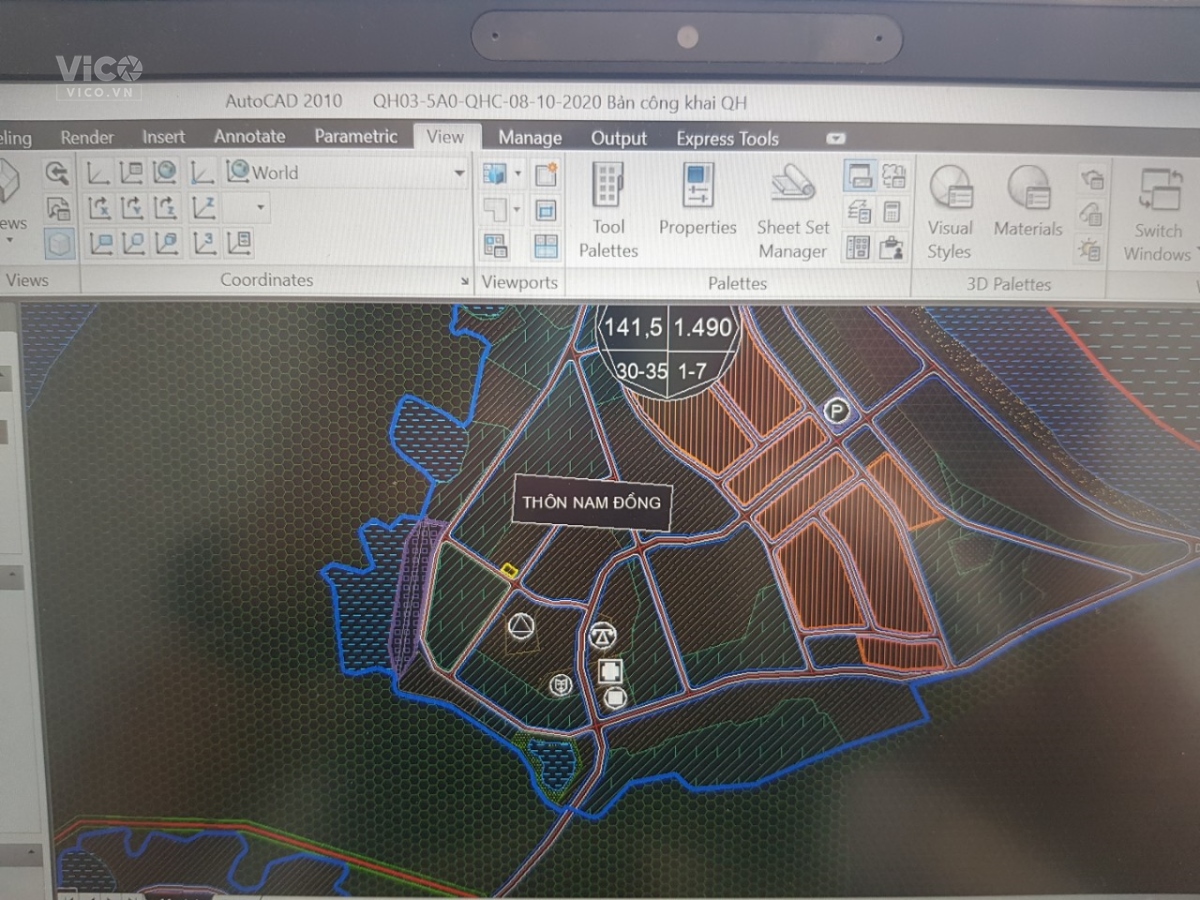Open Visual Styles manager

pyautogui.click(x=950, y=212)
